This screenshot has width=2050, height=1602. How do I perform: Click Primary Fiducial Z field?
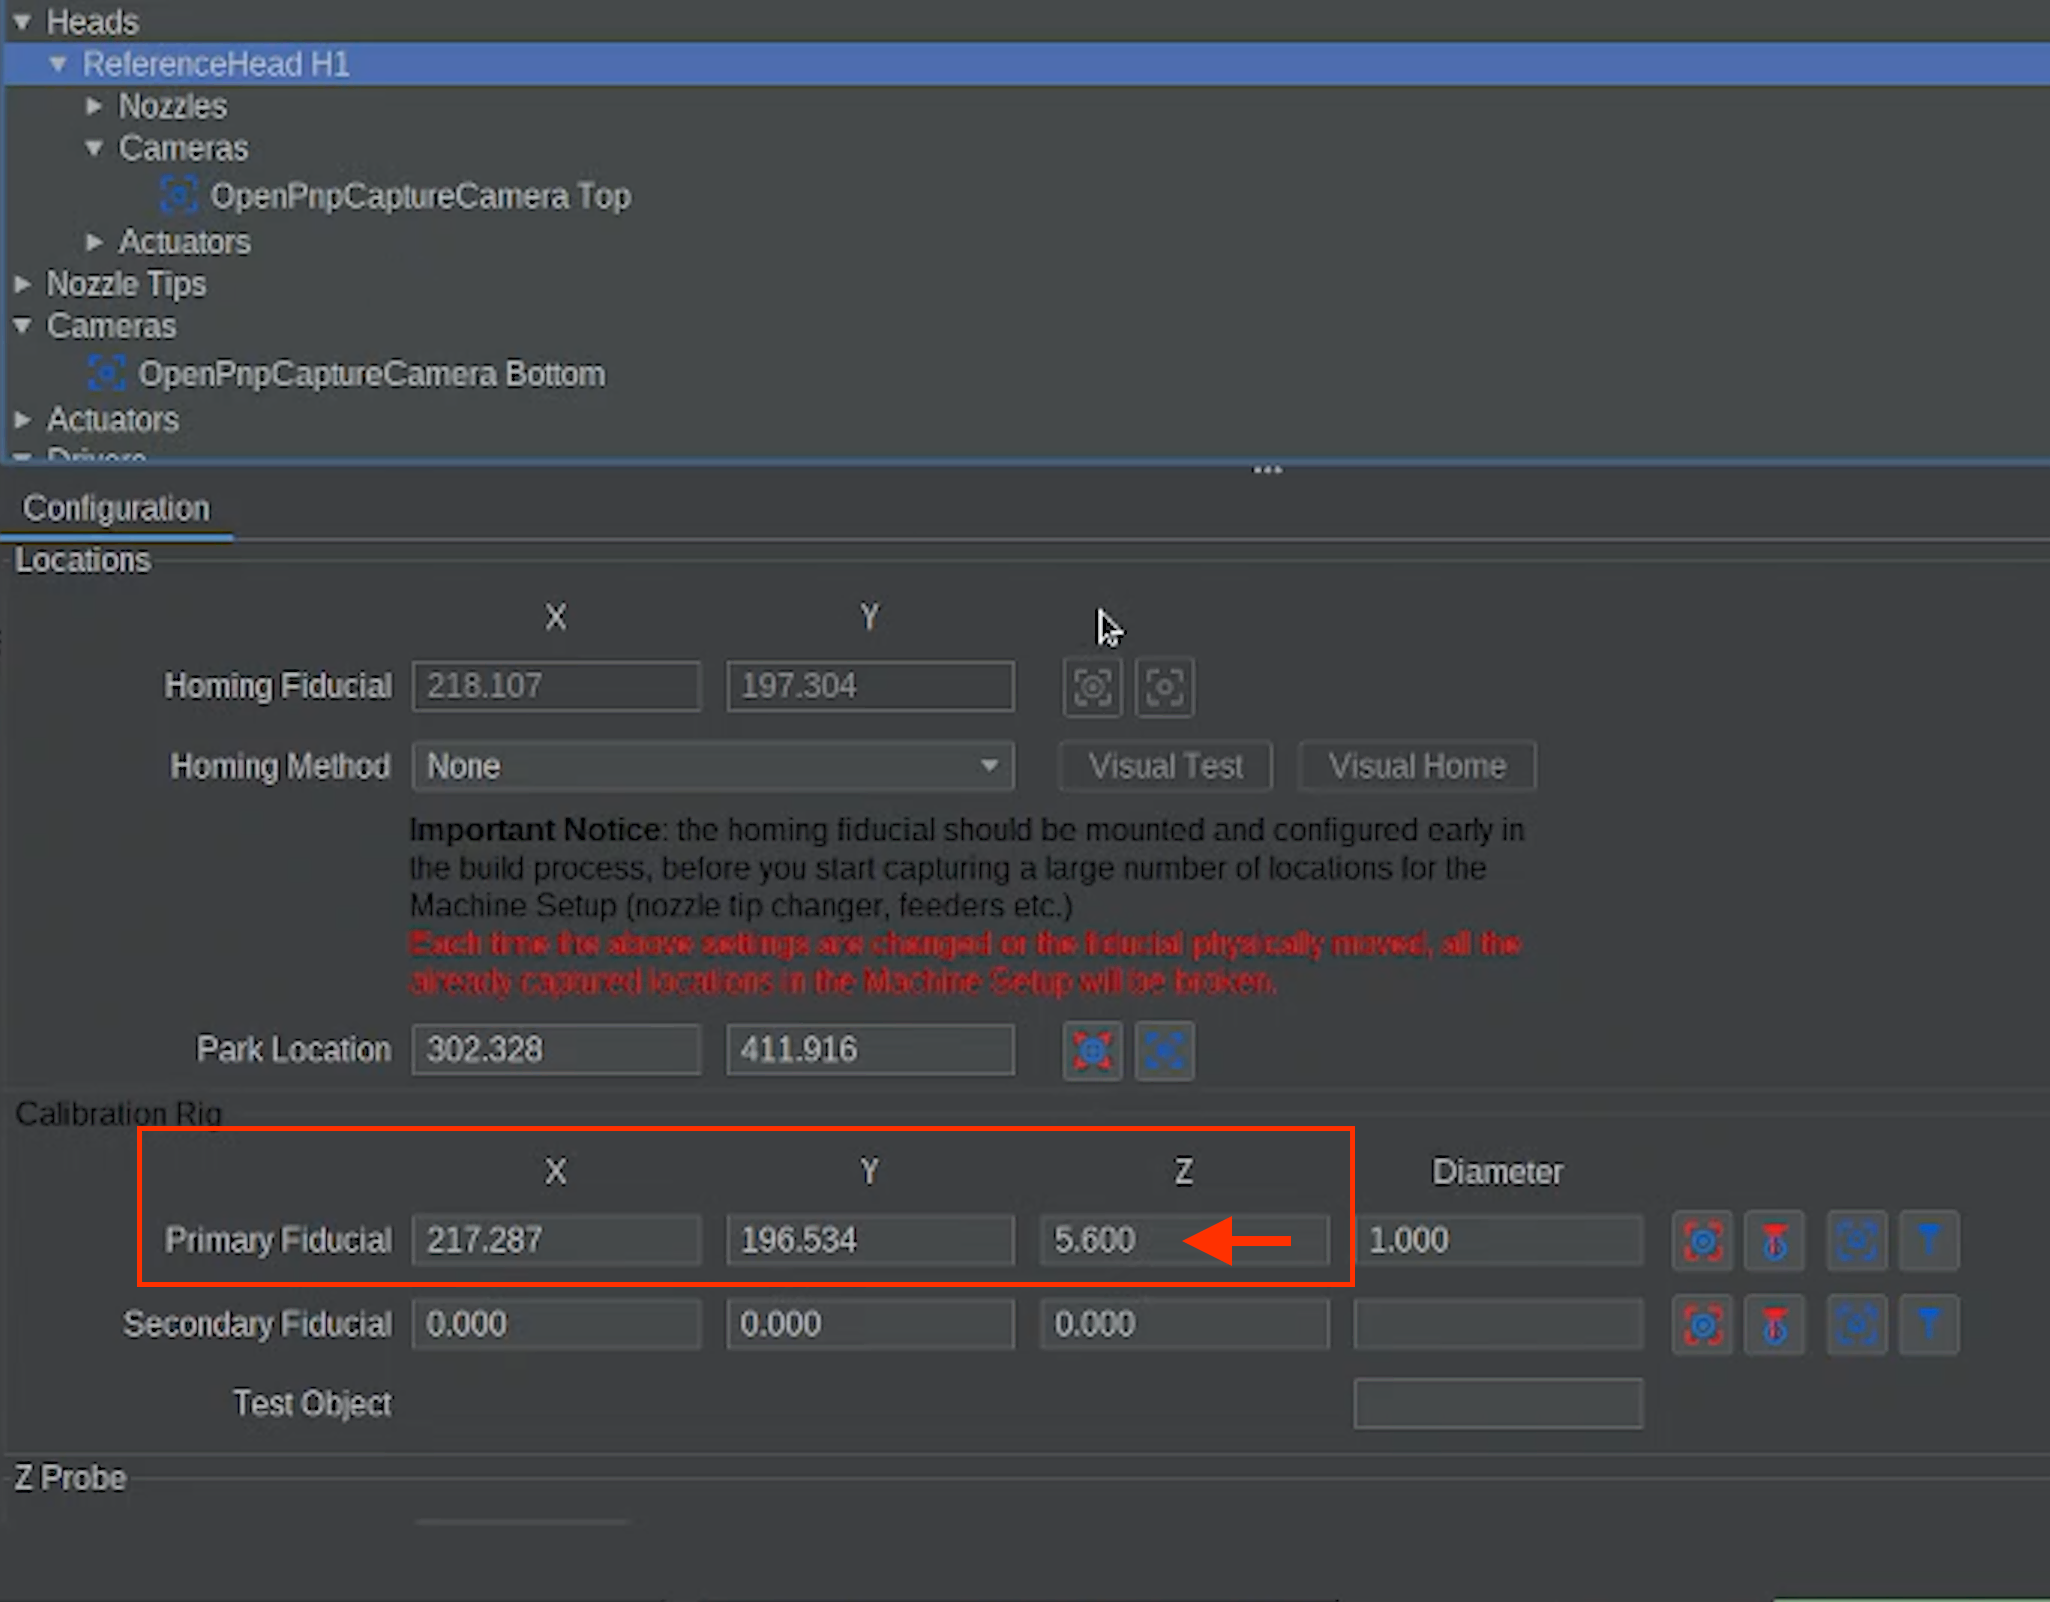[x=1110, y=1241]
